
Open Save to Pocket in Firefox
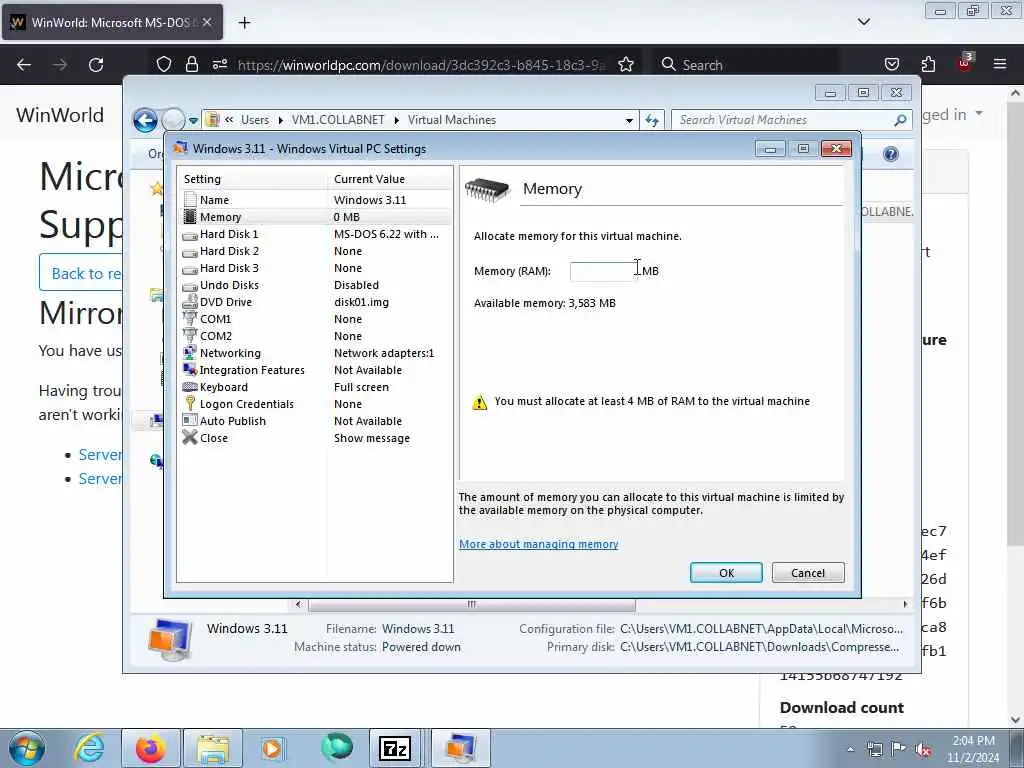pyautogui.click(x=891, y=65)
